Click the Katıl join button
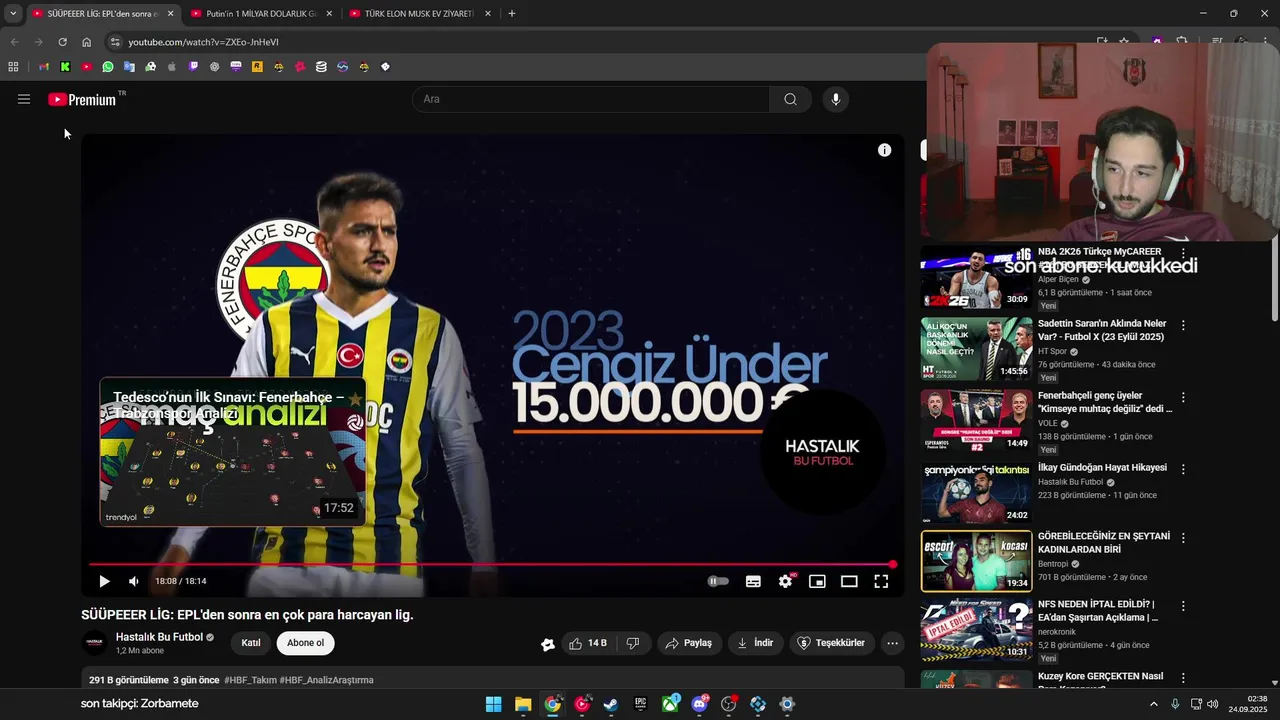 (x=251, y=643)
